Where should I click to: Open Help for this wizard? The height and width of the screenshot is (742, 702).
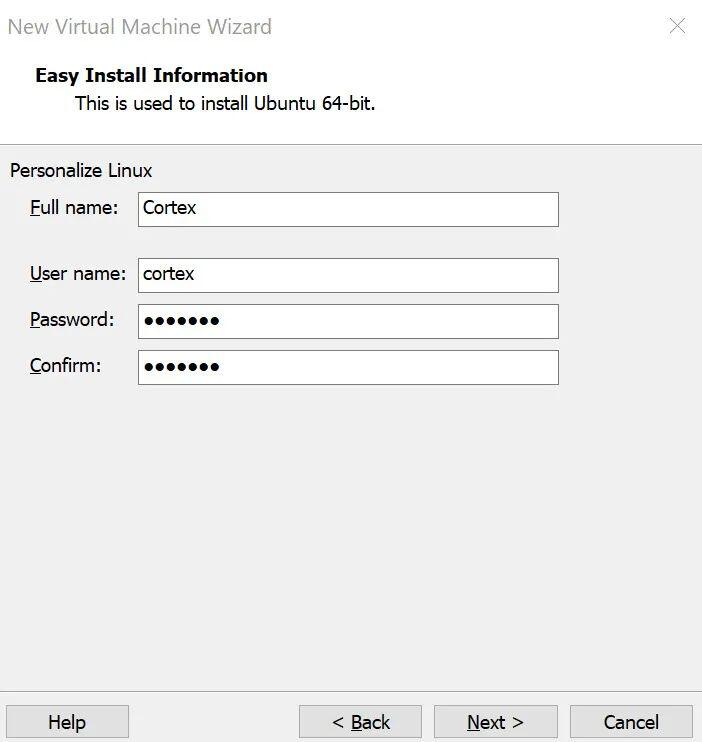coord(67,722)
